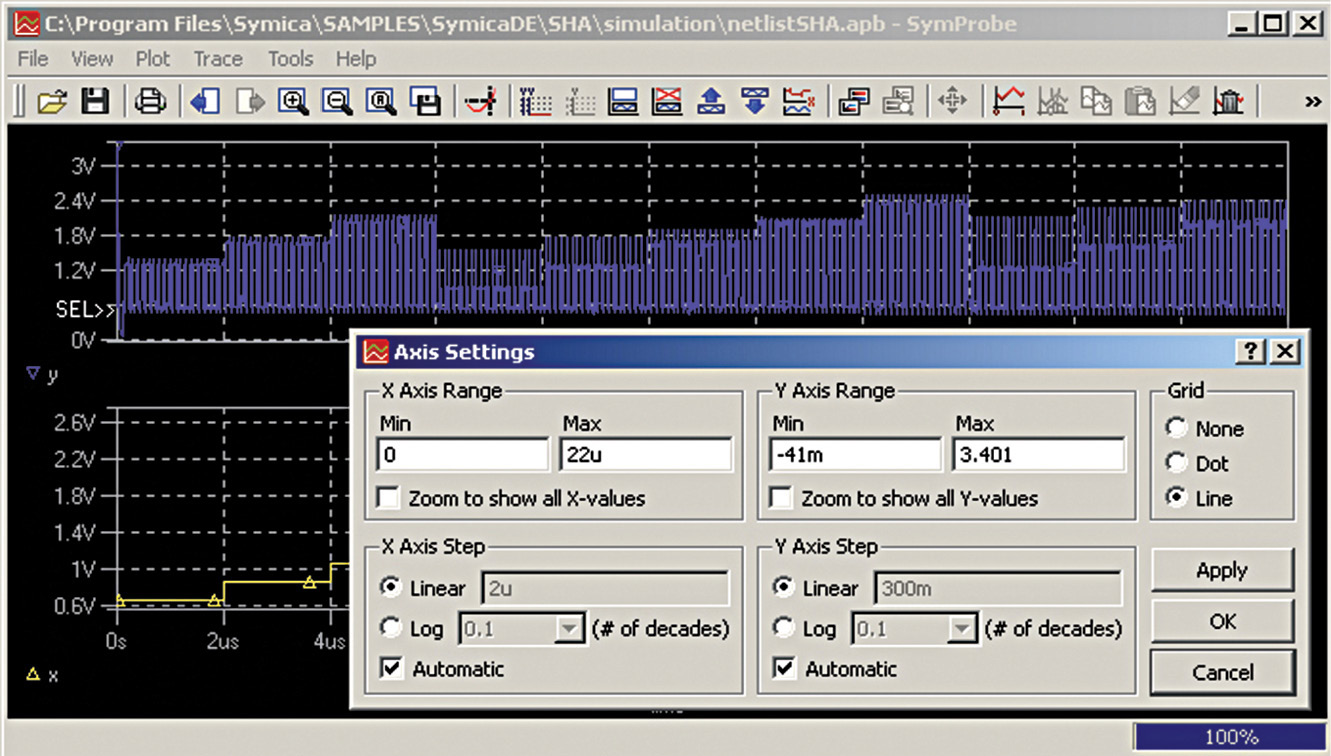Click the Add Trace toolbar icon
The width and height of the screenshot is (1331, 756).
point(1011,100)
